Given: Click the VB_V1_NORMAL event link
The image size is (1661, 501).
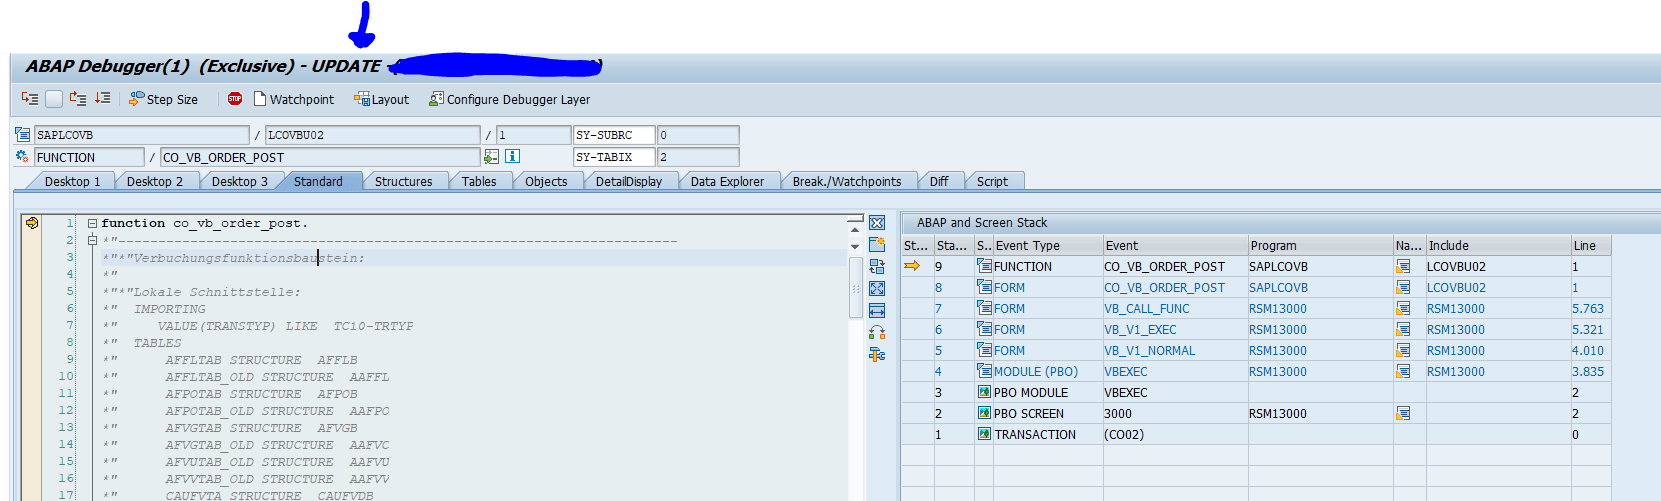Looking at the screenshot, I should click(x=1149, y=351).
